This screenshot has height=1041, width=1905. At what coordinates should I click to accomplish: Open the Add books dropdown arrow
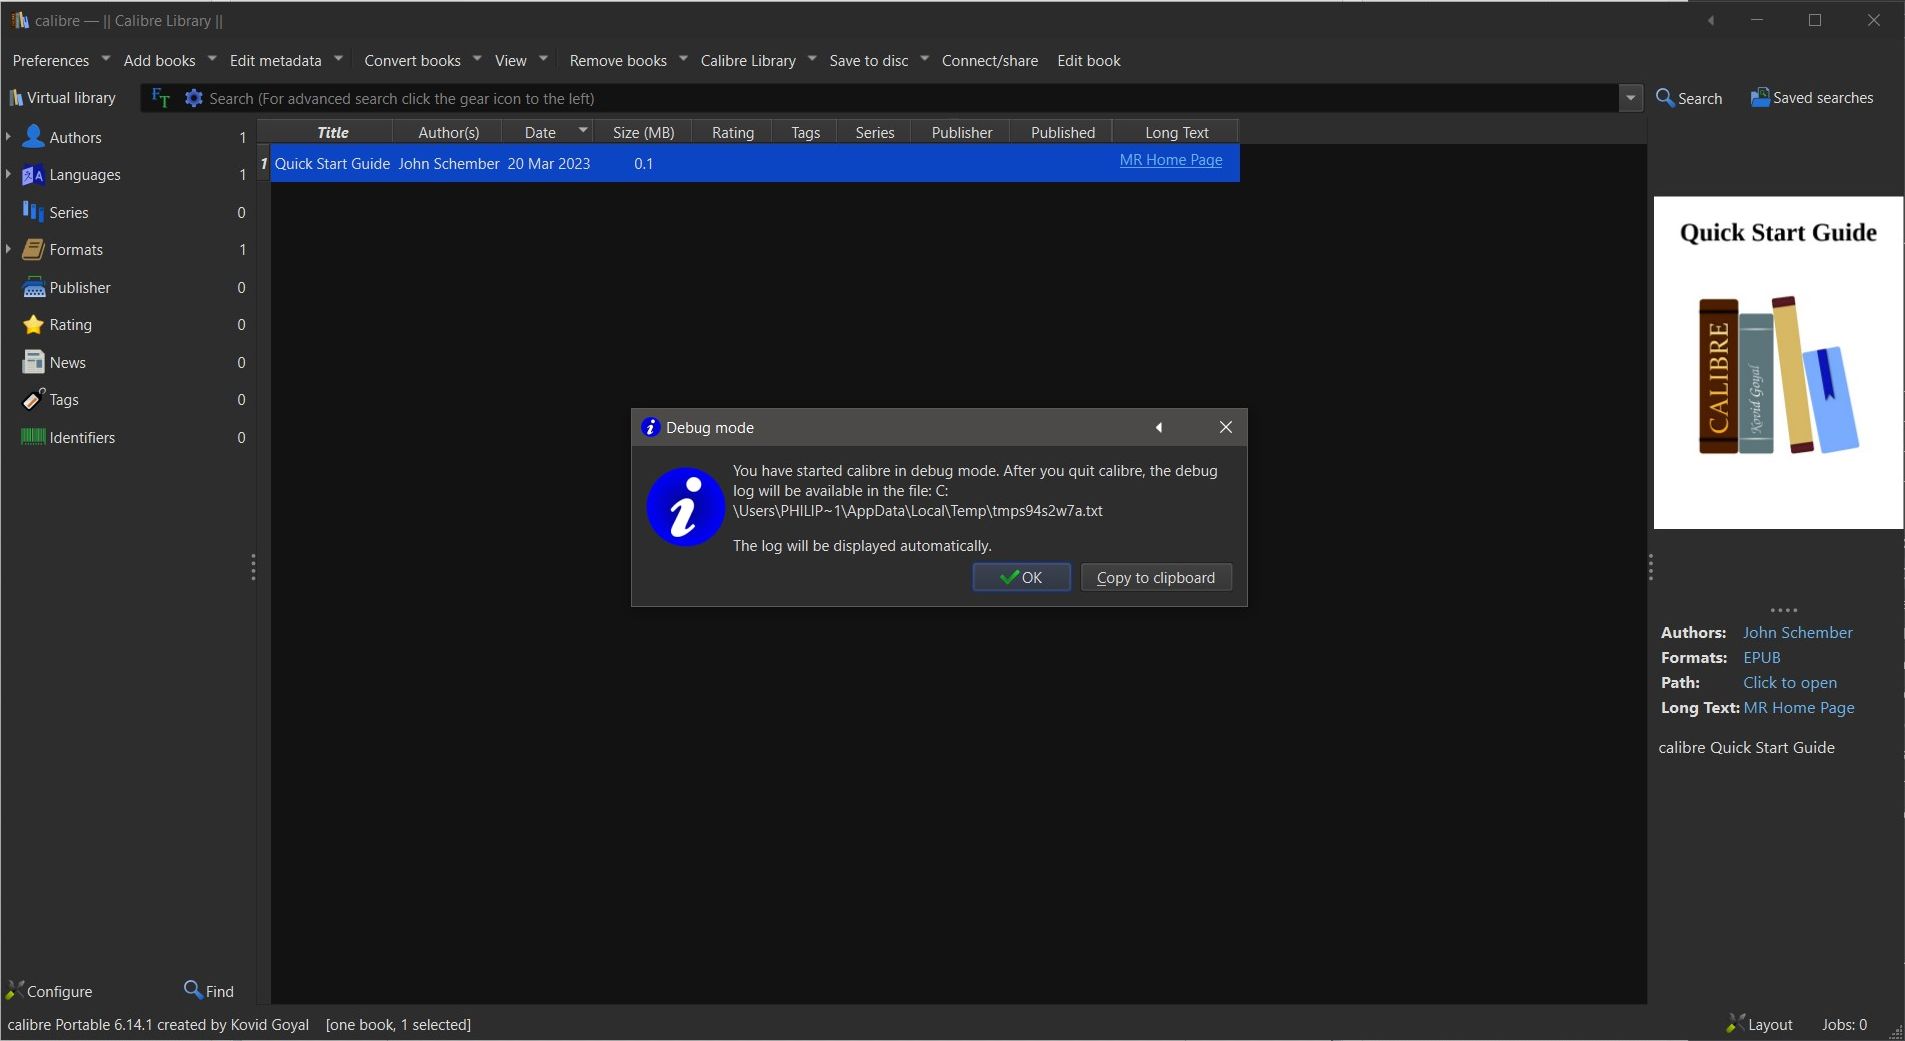coord(211,59)
